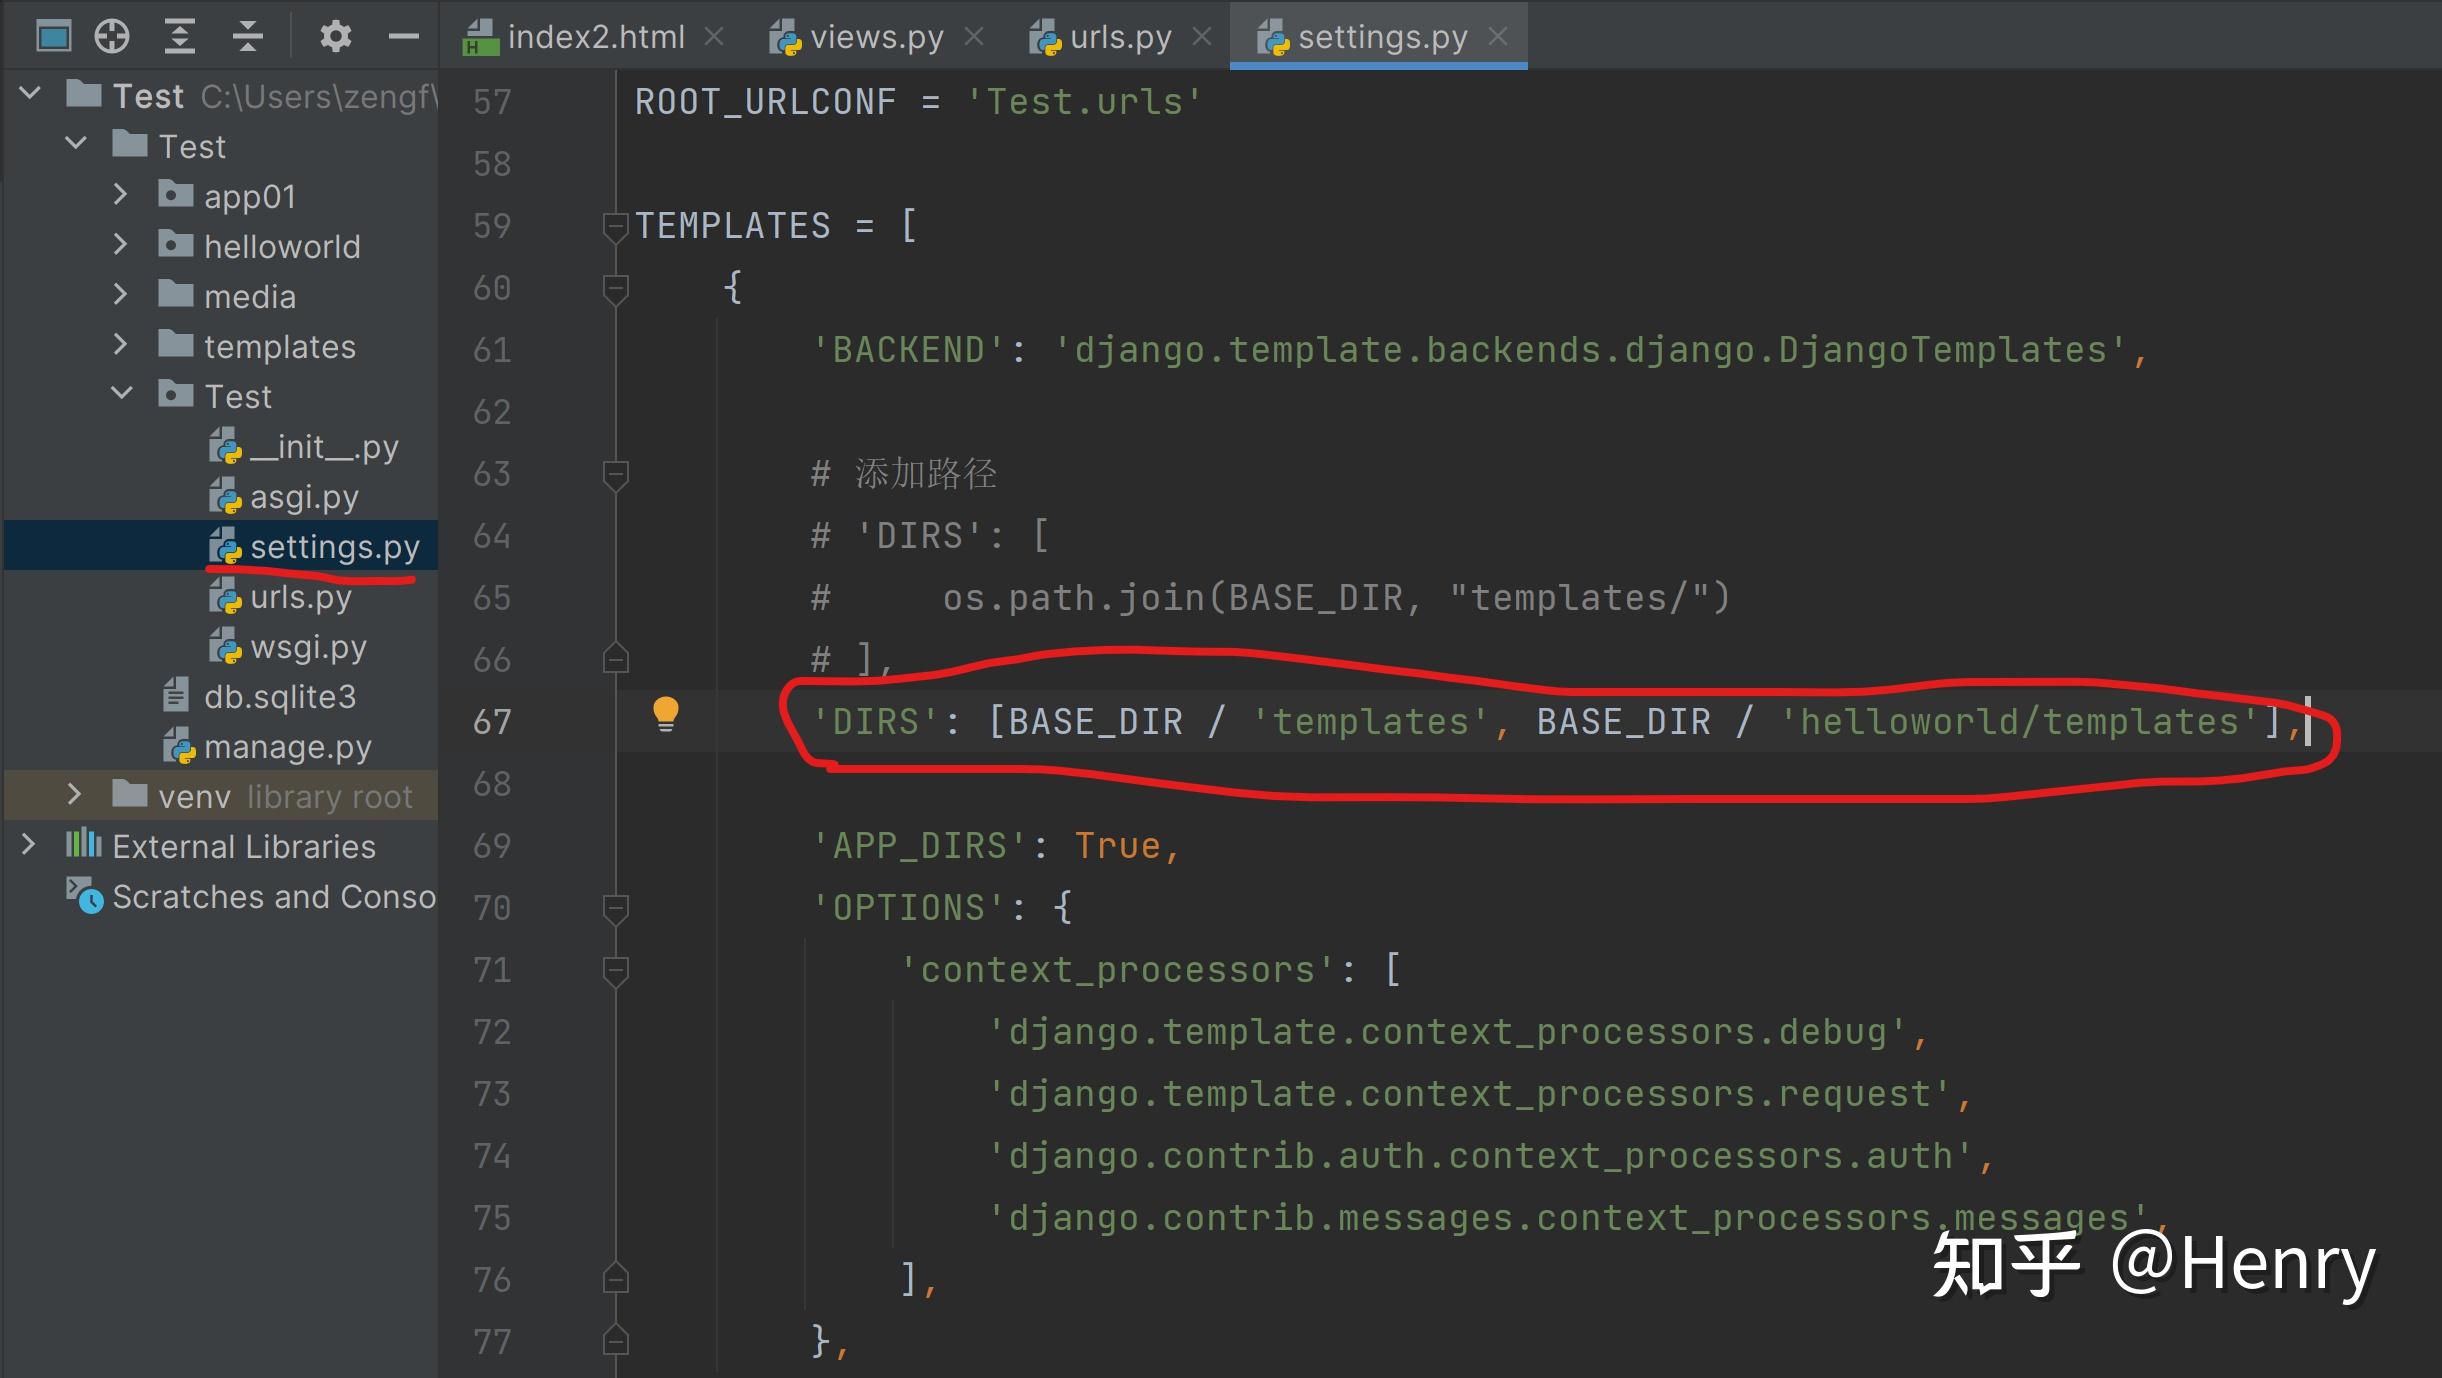Expand the External Libraries node
This screenshot has height=1378, width=2442.
point(28,844)
